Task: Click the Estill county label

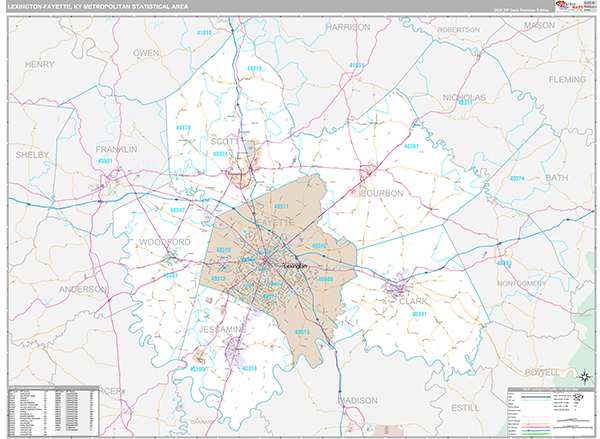Action: [465, 407]
